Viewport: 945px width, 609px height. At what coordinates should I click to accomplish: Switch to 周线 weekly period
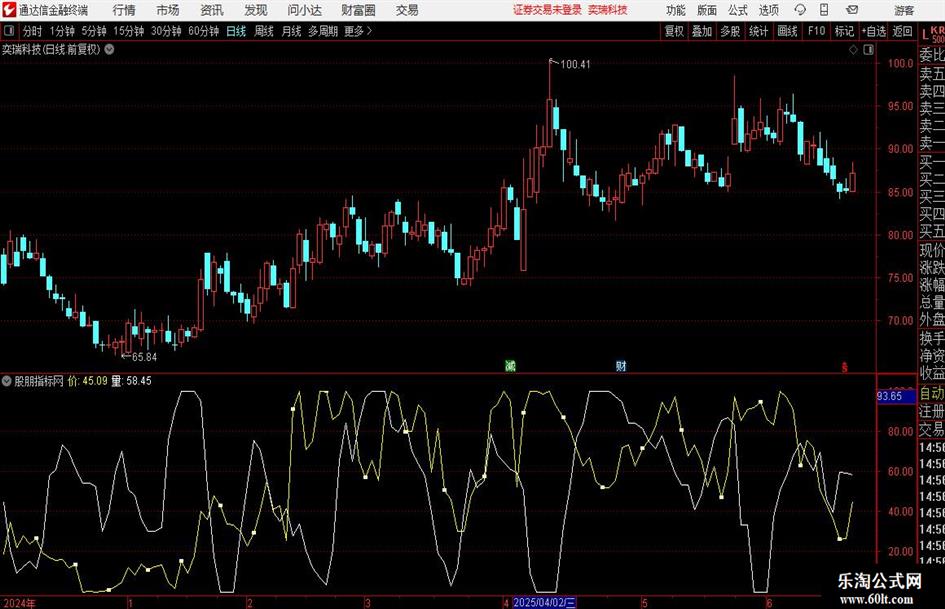pos(264,31)
